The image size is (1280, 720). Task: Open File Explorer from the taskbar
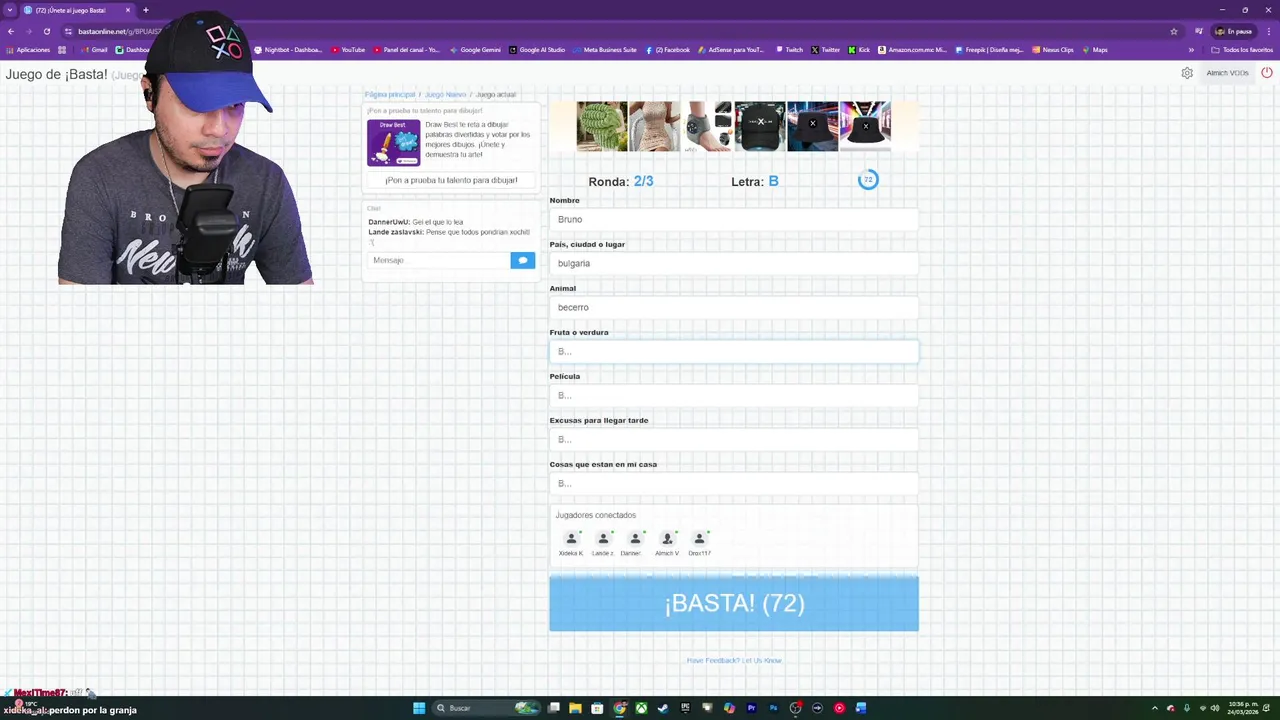coord(575,708)
